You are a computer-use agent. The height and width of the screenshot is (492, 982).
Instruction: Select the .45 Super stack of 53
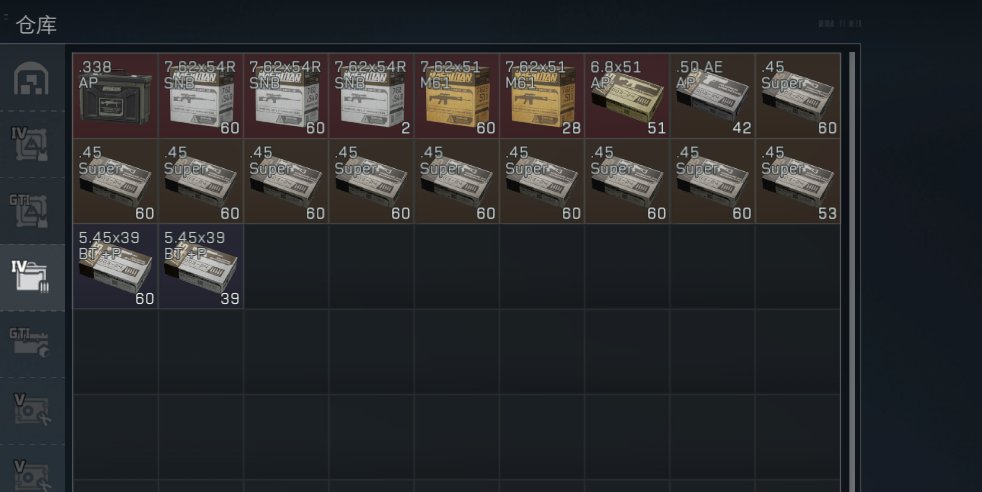[x=798, y=181]
